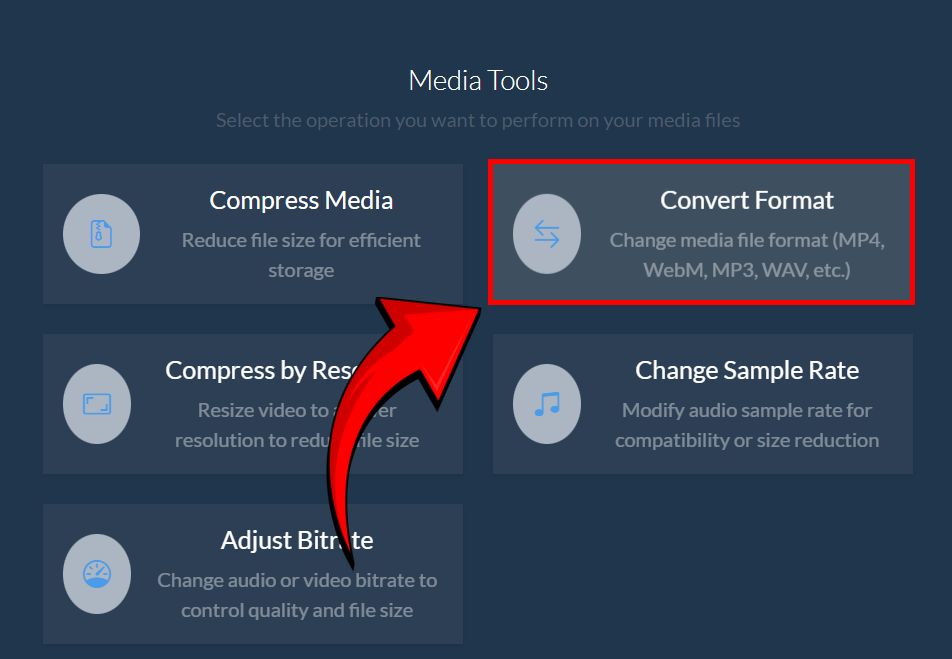Click the Change Sample Rate title text
Viewport: 952px width, 659px height.
point(747,370)
